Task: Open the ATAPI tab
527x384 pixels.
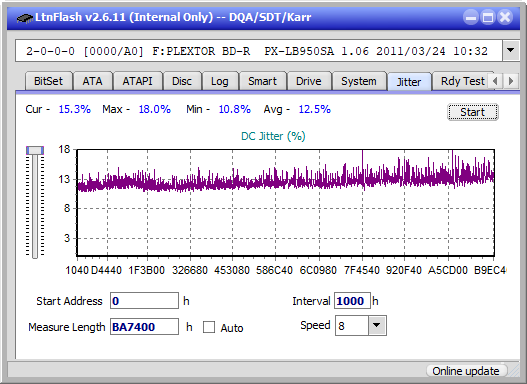Action: [x=137, y=81]
